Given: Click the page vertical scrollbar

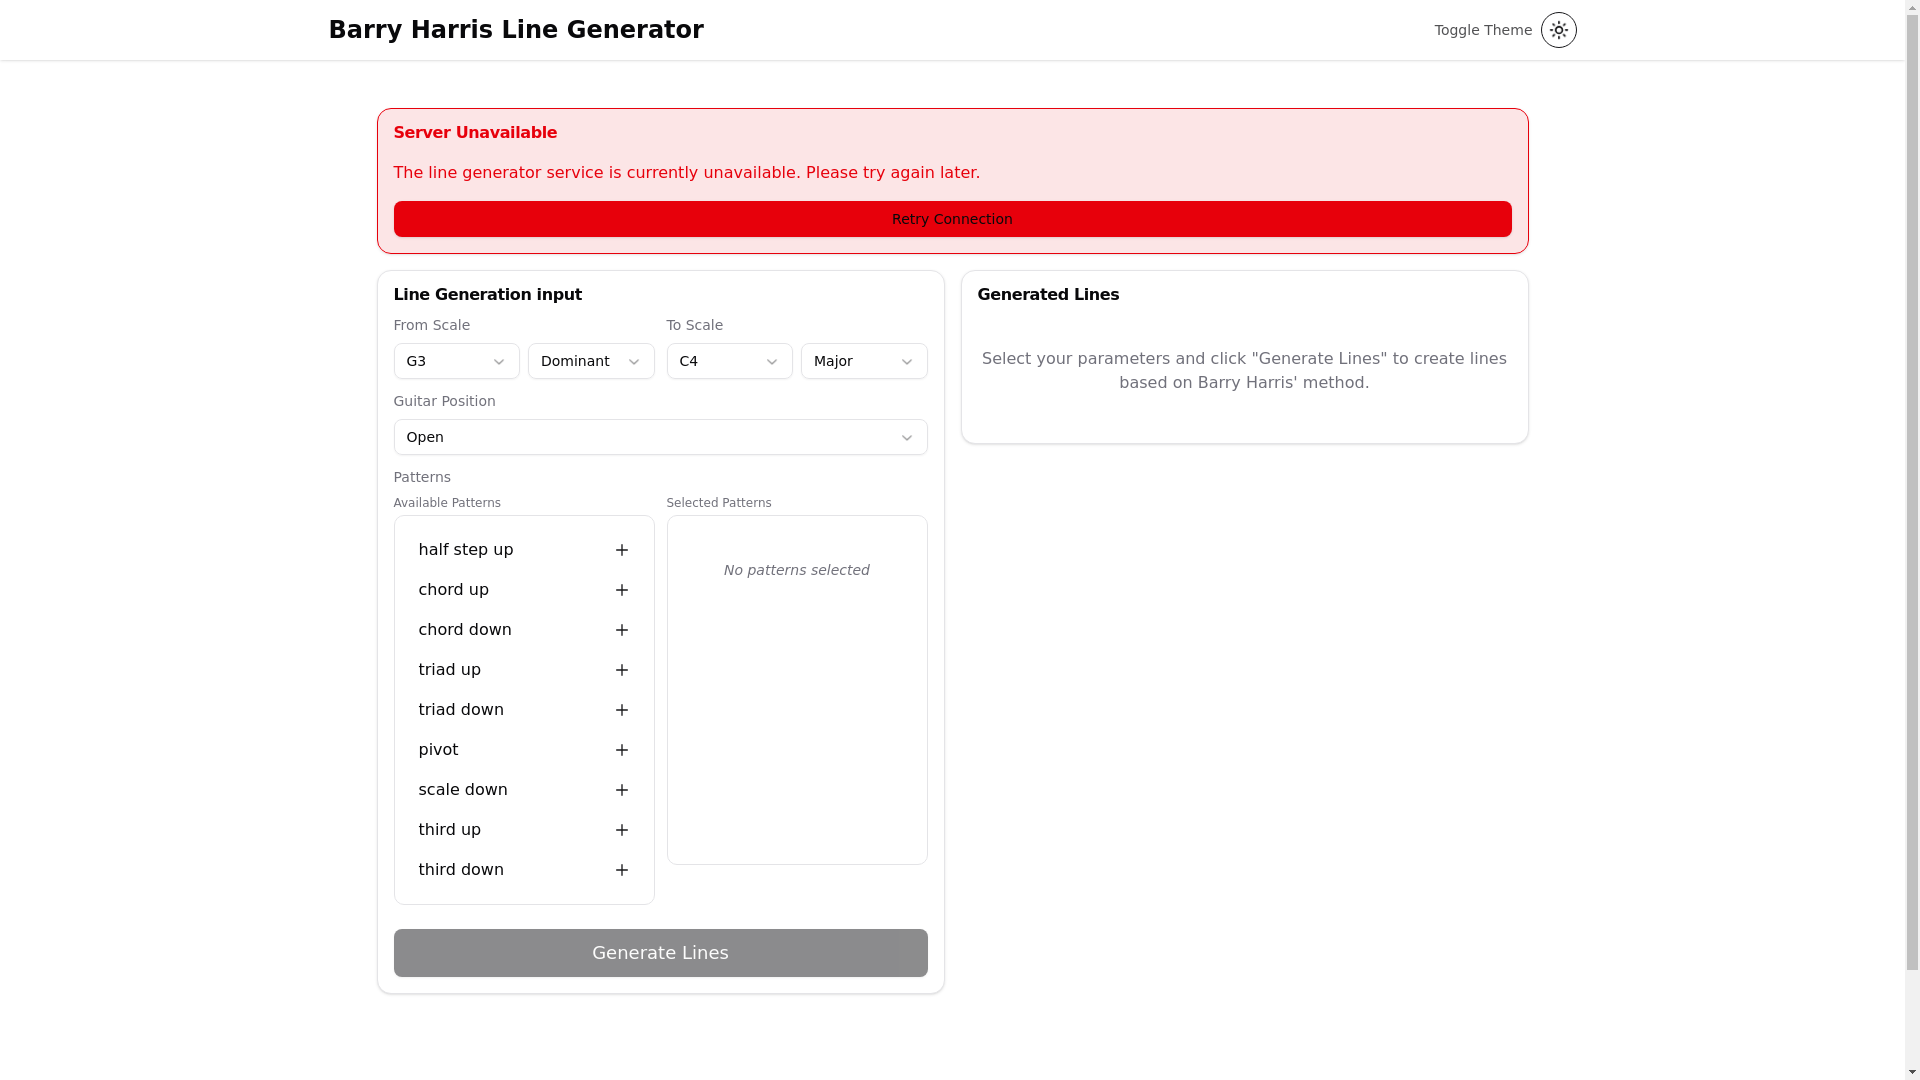Looking at the screenshot, I should (1912, 490).
